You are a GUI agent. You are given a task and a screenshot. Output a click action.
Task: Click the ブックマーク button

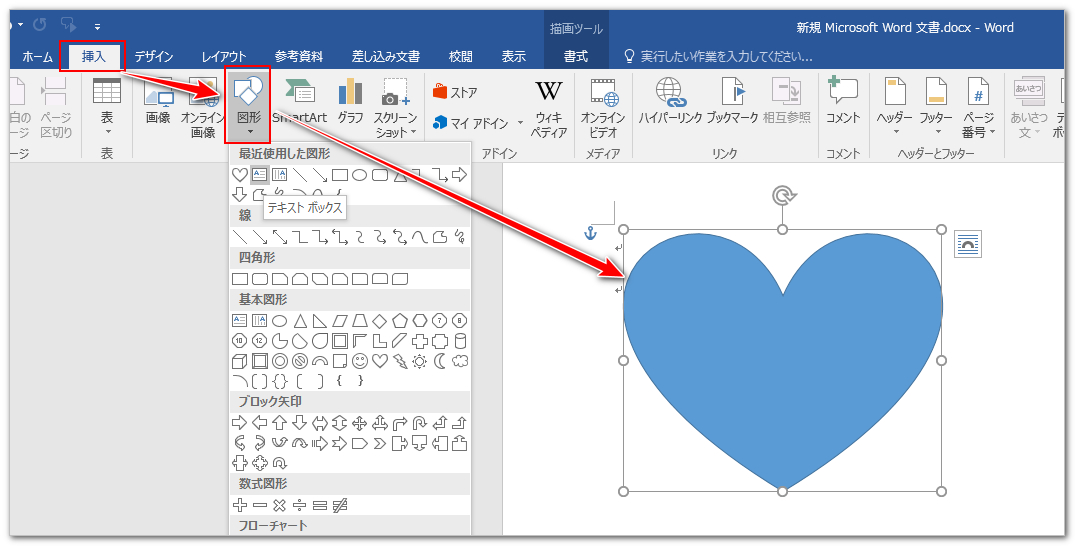coord(733,101)
